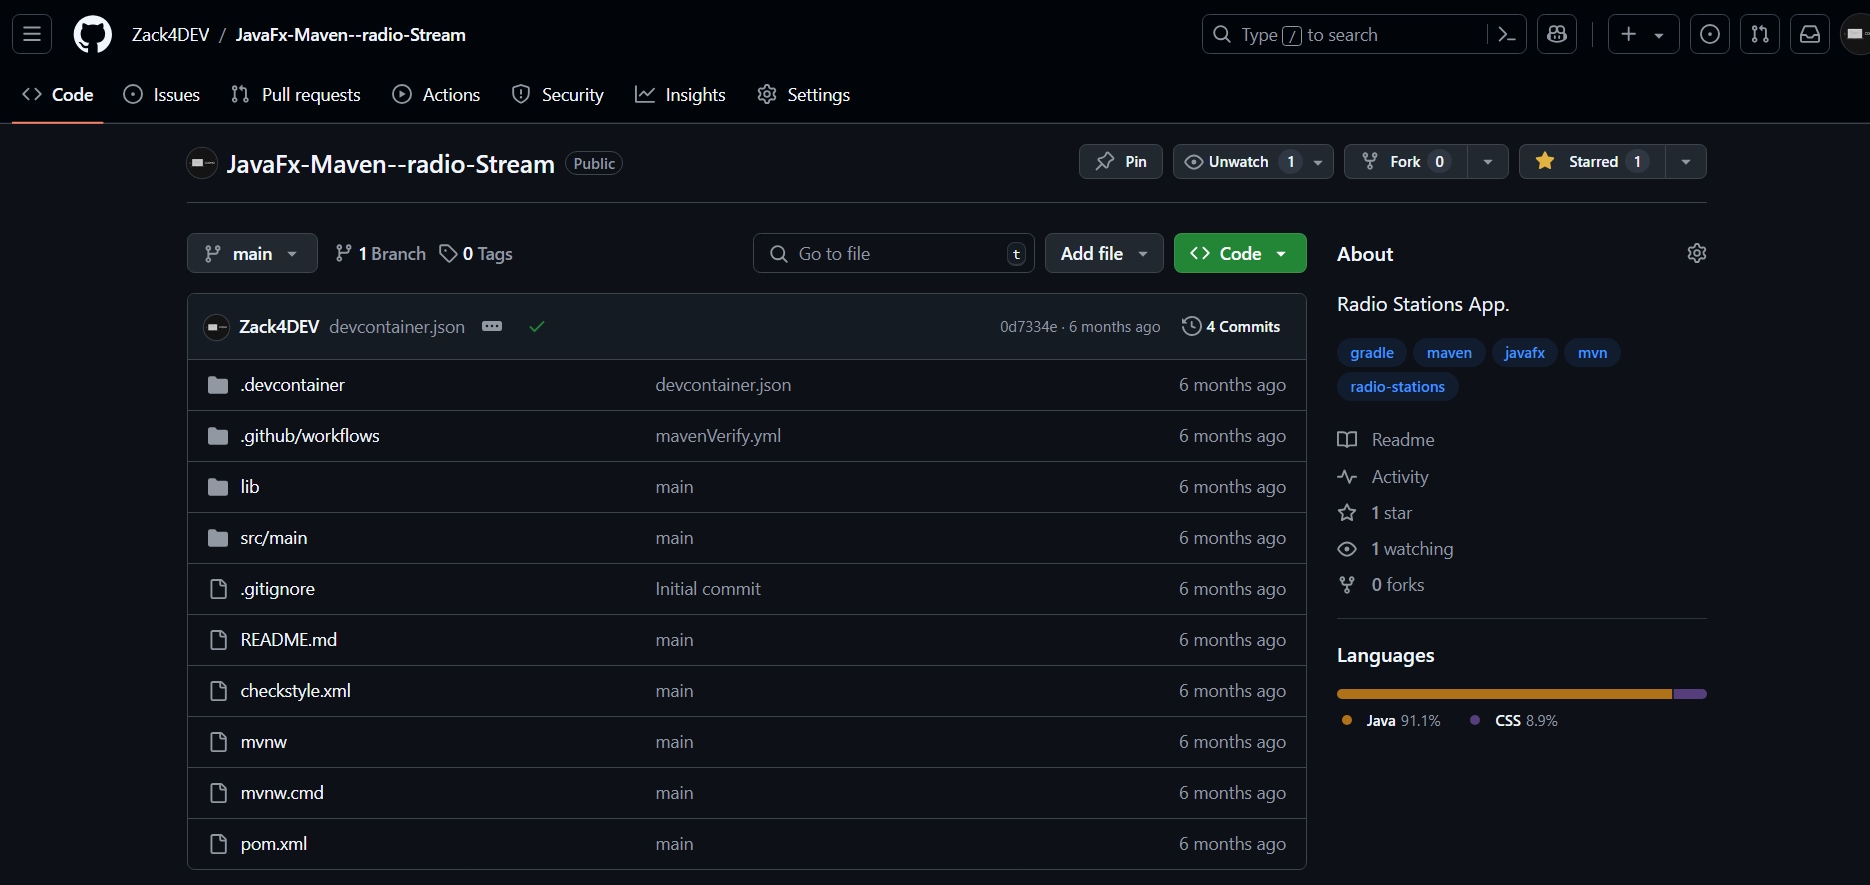Click the checkstyle.xml file icon

(x=218, y=691)
